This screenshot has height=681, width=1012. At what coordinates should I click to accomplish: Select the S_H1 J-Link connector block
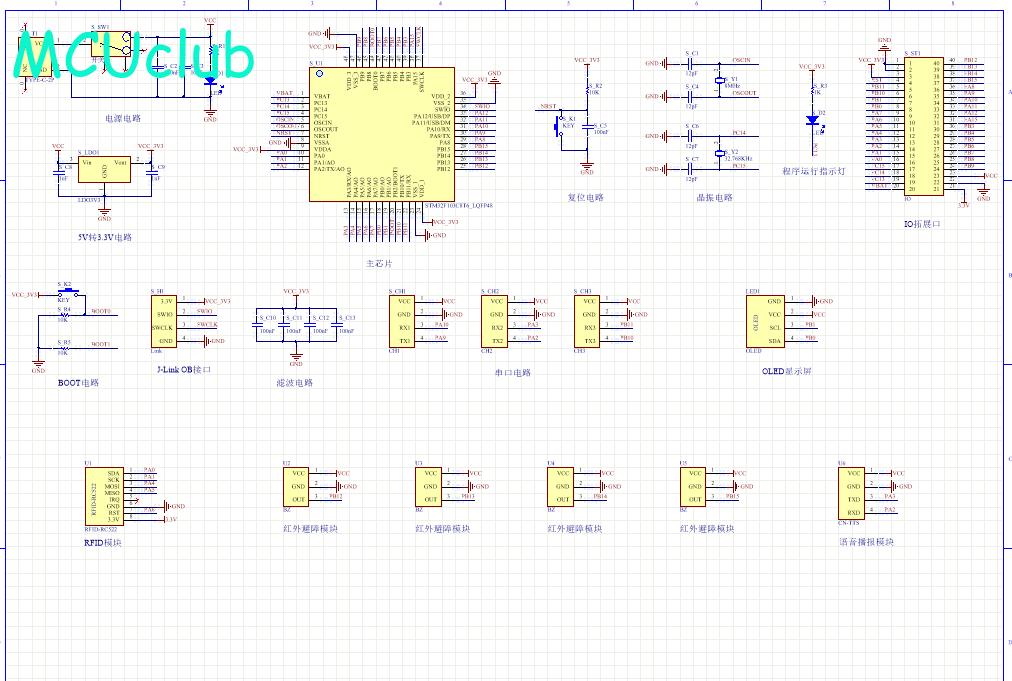(x=164, y=321)
